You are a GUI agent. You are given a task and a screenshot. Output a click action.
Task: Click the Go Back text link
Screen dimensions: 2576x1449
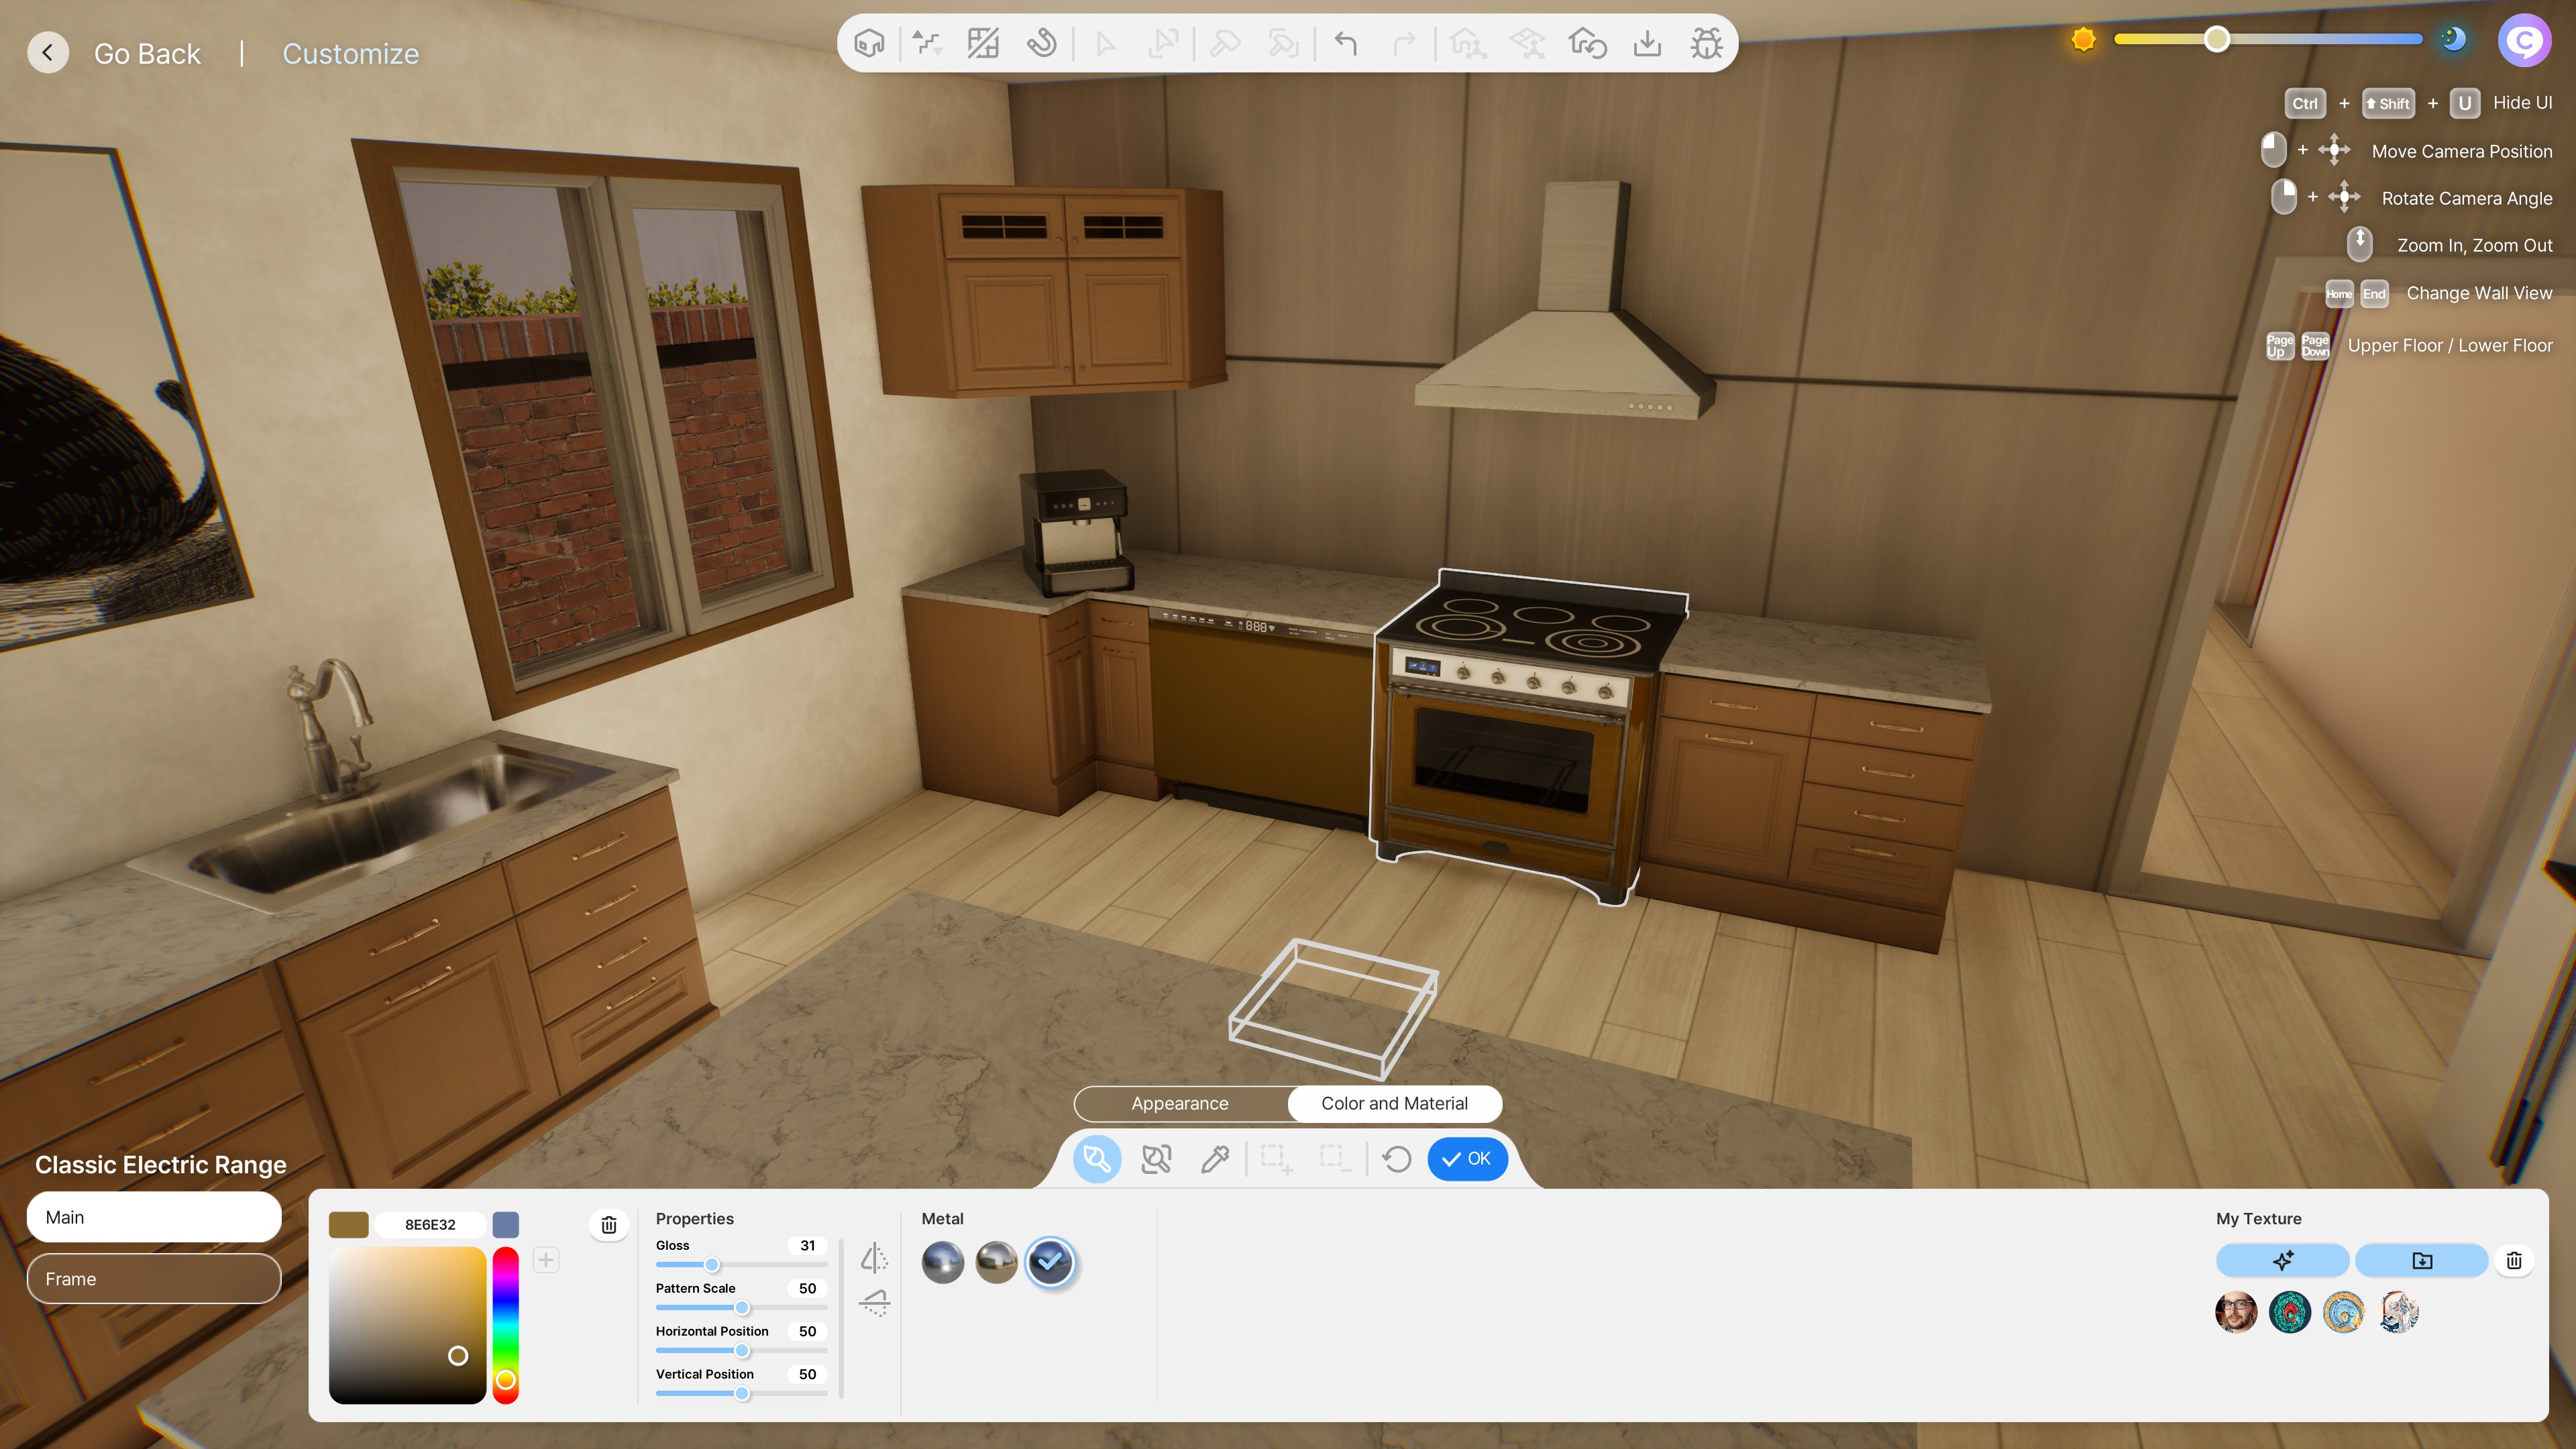click(147, 54)
